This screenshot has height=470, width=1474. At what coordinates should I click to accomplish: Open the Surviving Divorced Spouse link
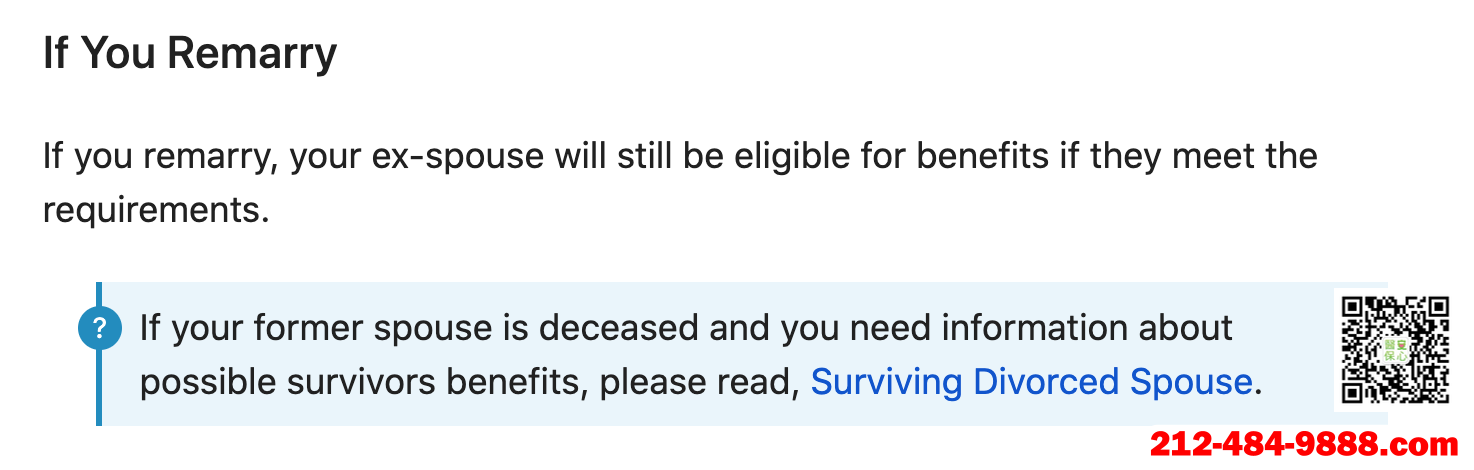pos(1031,382)
